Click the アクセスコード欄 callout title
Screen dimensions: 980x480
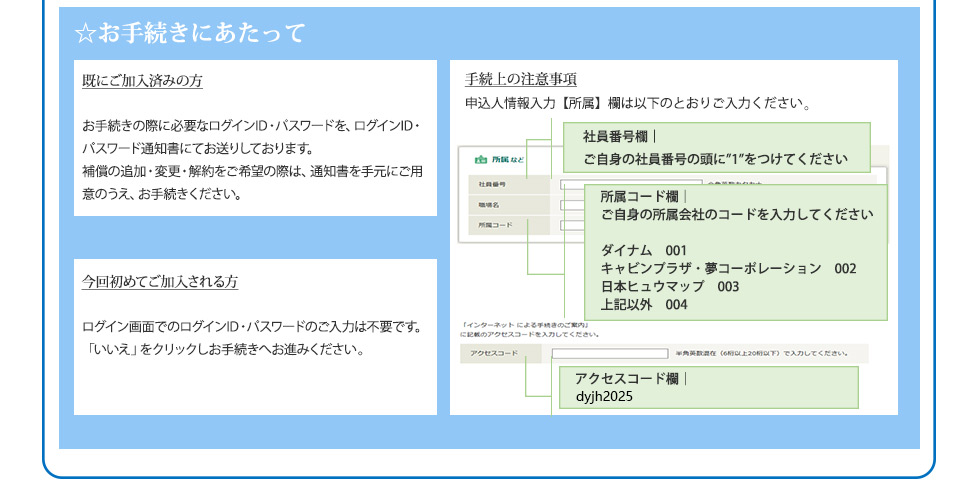(627, 379)
